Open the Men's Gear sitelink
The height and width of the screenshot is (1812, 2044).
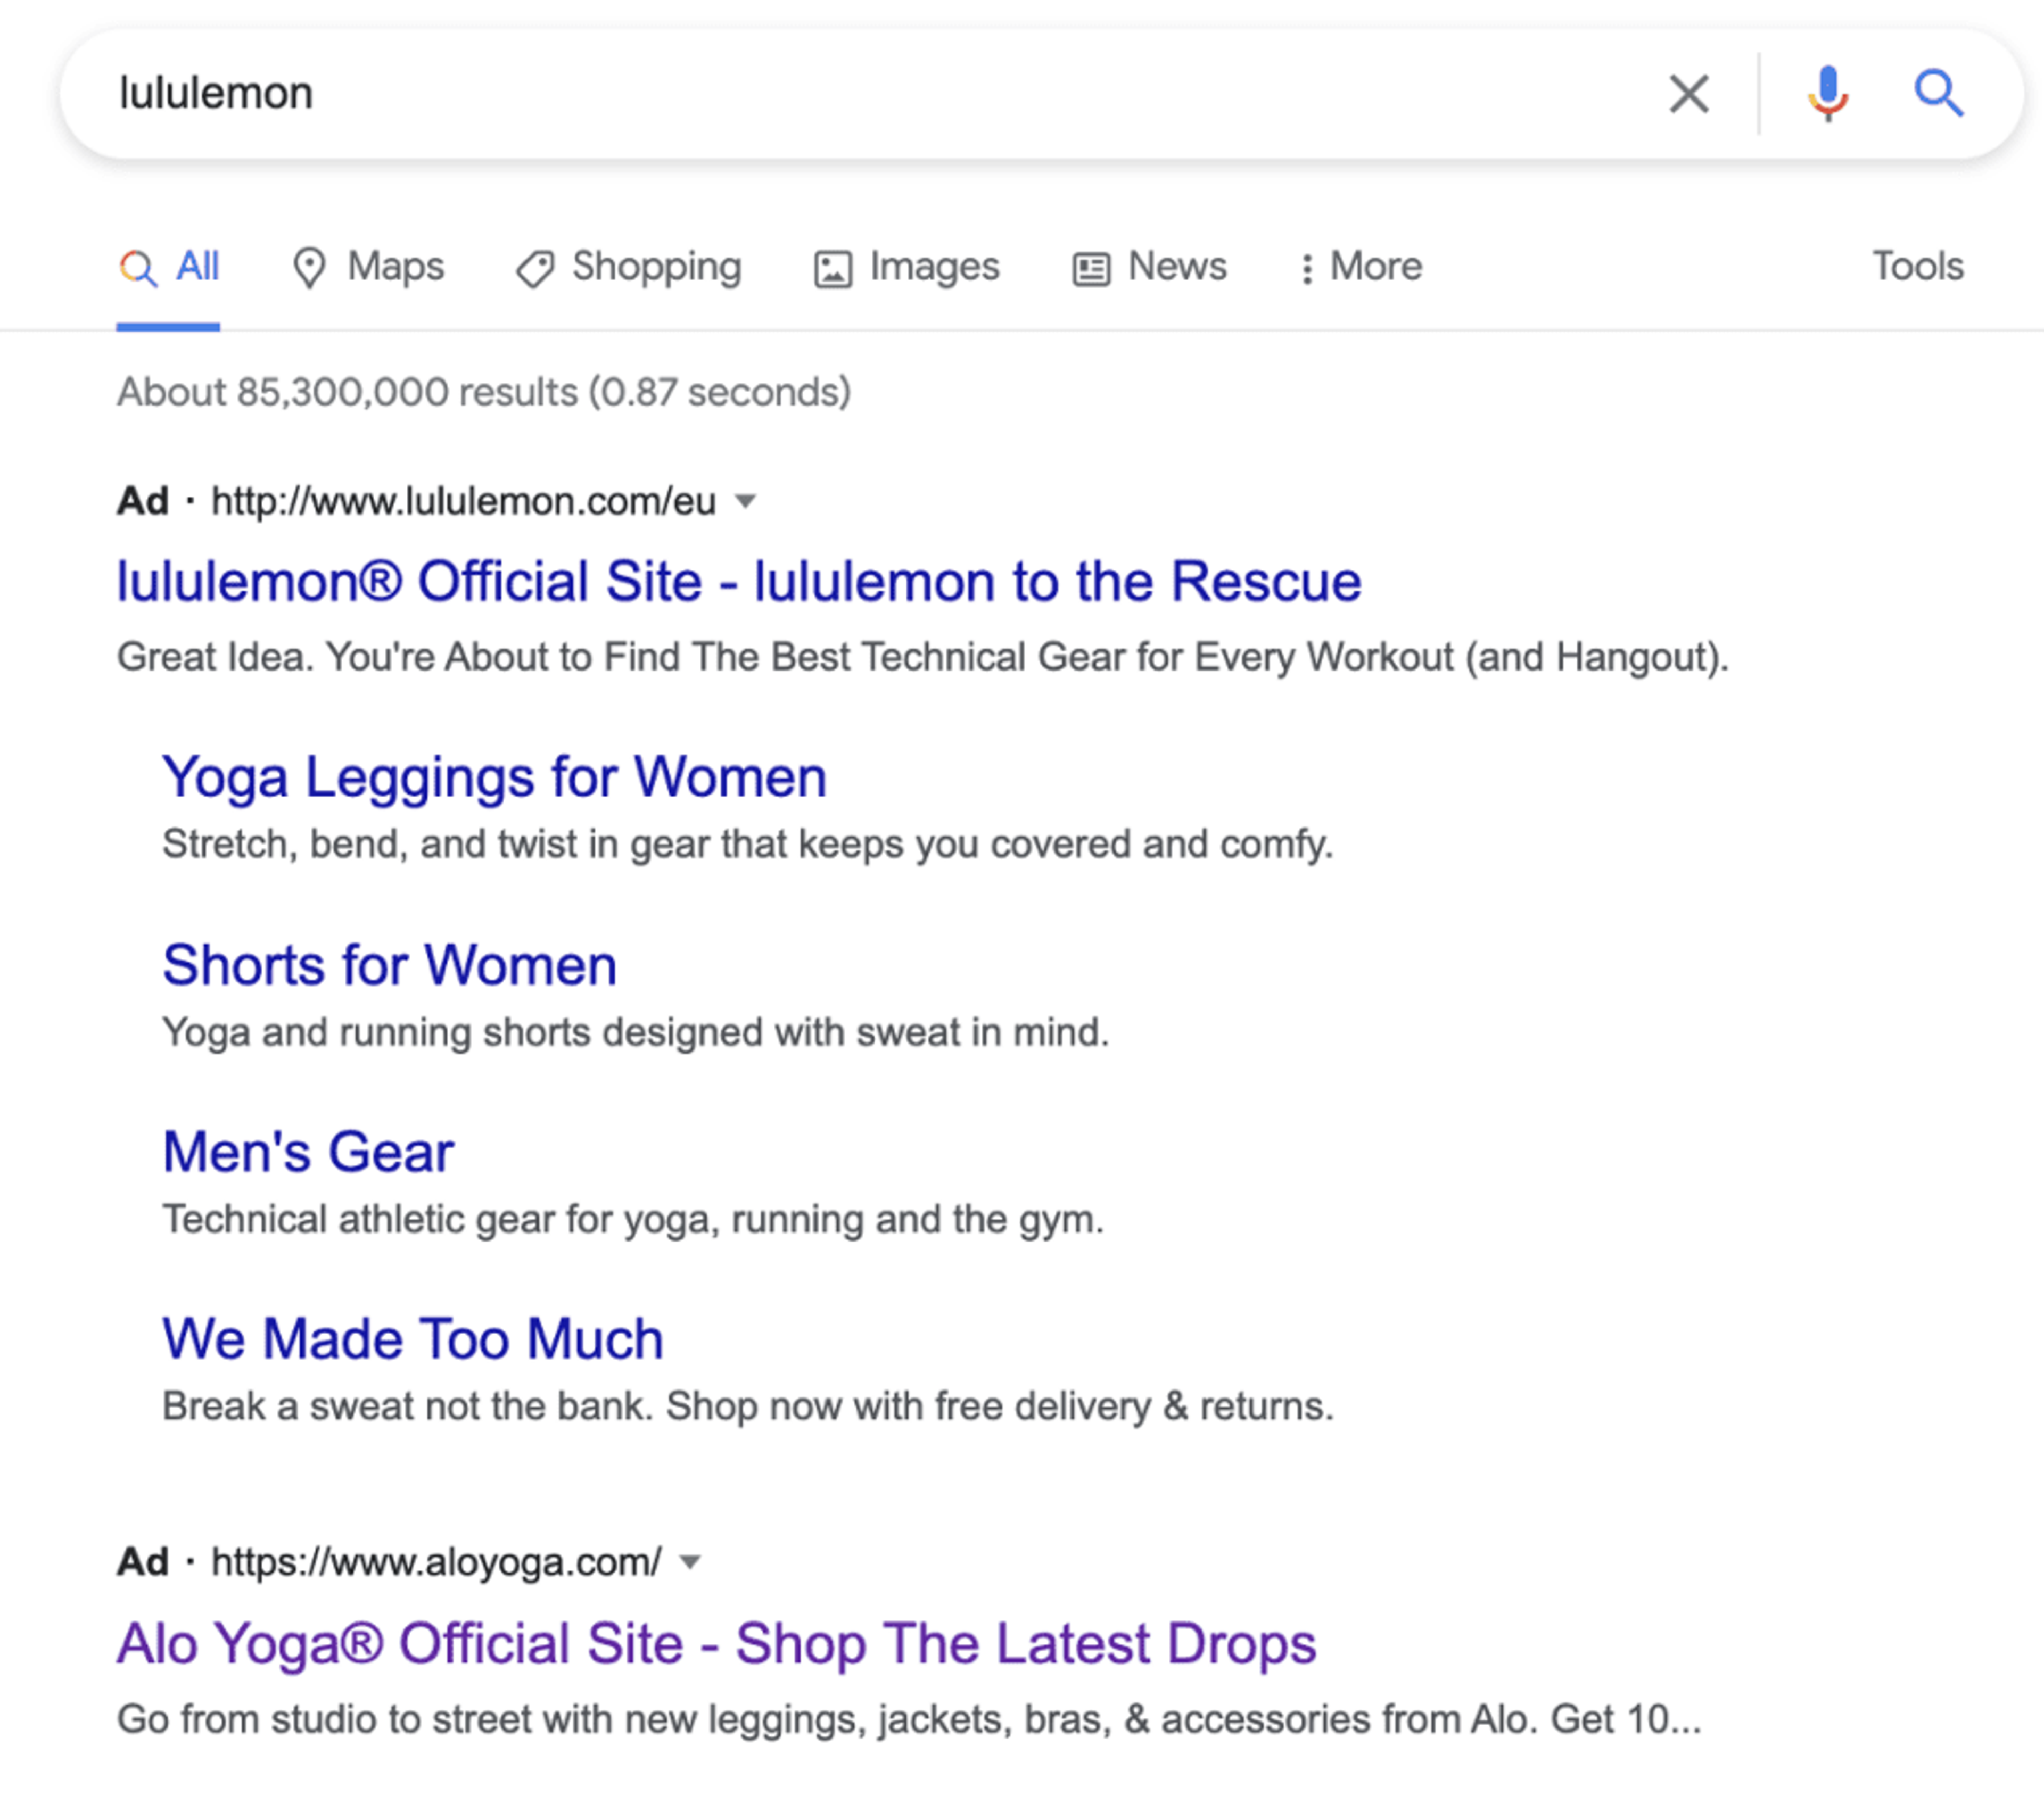308,1152
